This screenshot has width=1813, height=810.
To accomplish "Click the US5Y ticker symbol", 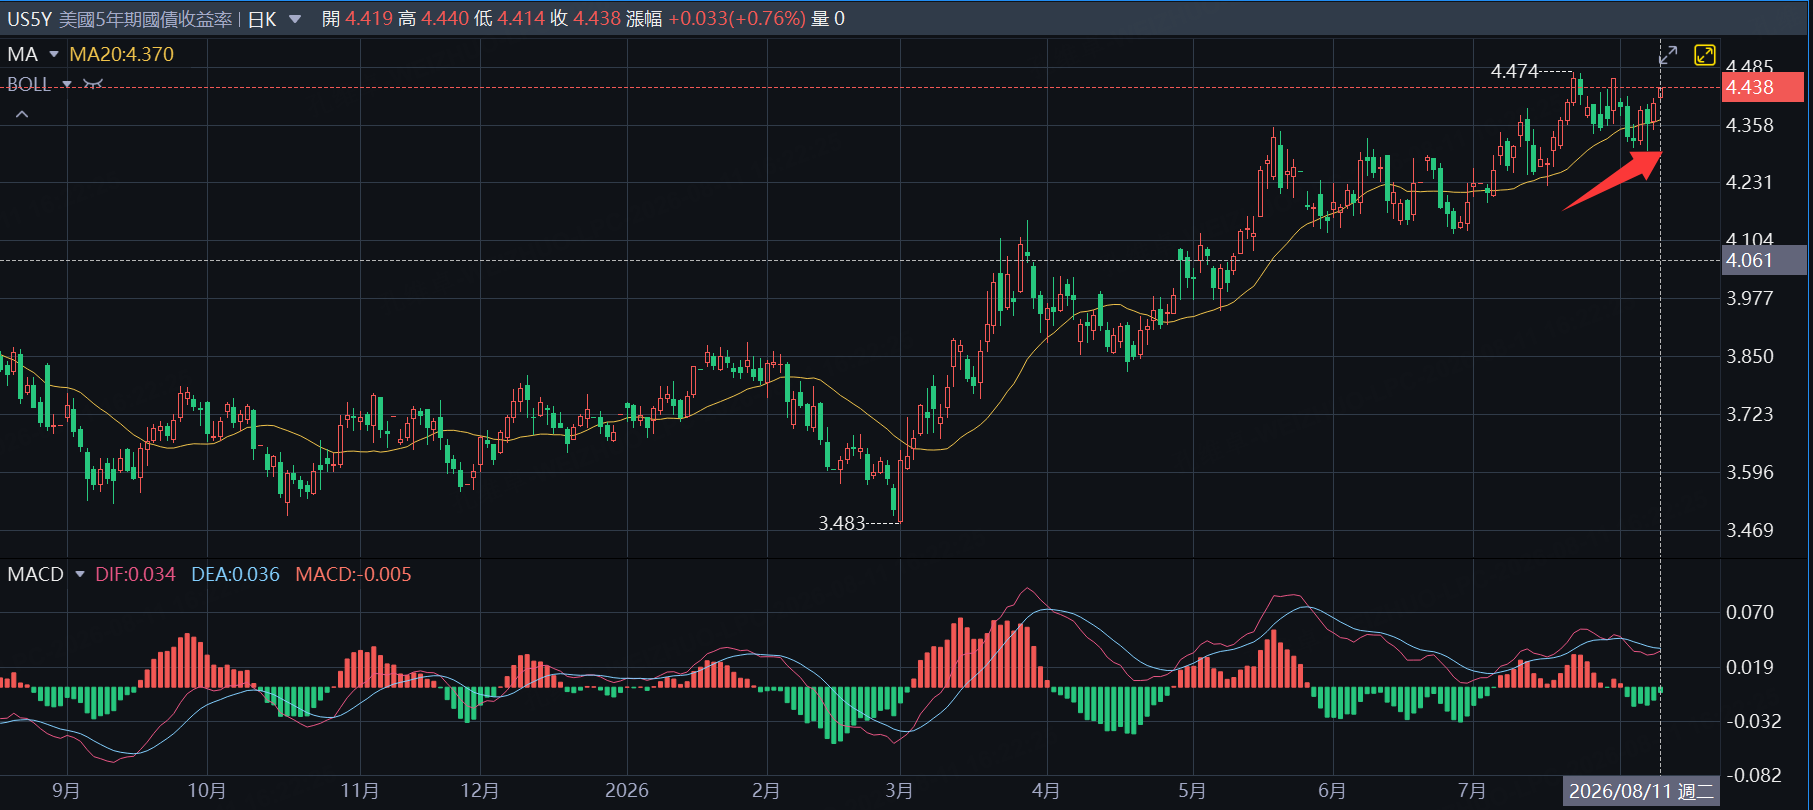I will (29, 19).
